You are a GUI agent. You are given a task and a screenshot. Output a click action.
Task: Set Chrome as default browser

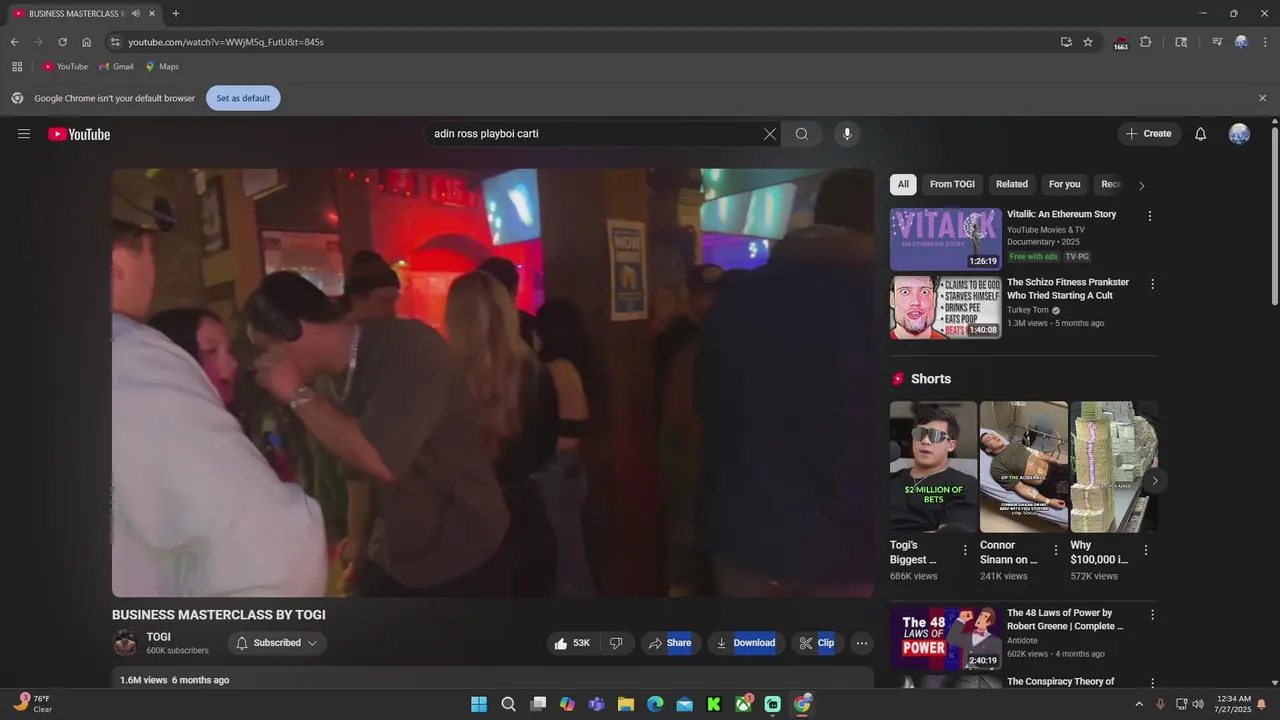243,98
